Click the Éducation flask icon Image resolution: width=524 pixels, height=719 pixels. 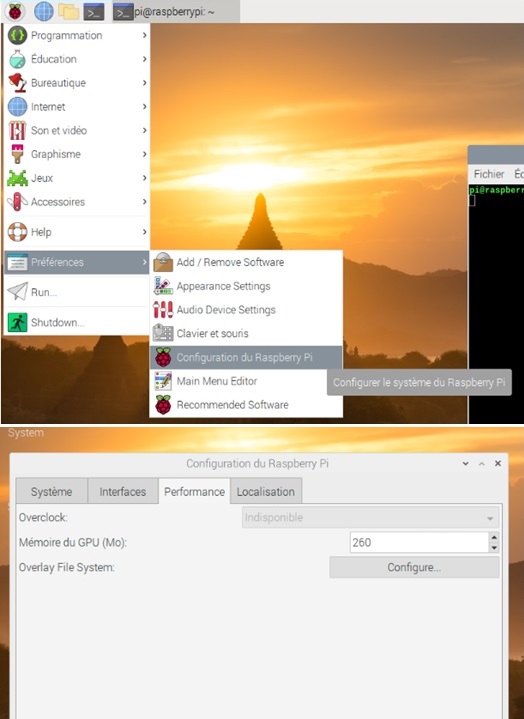17,59
